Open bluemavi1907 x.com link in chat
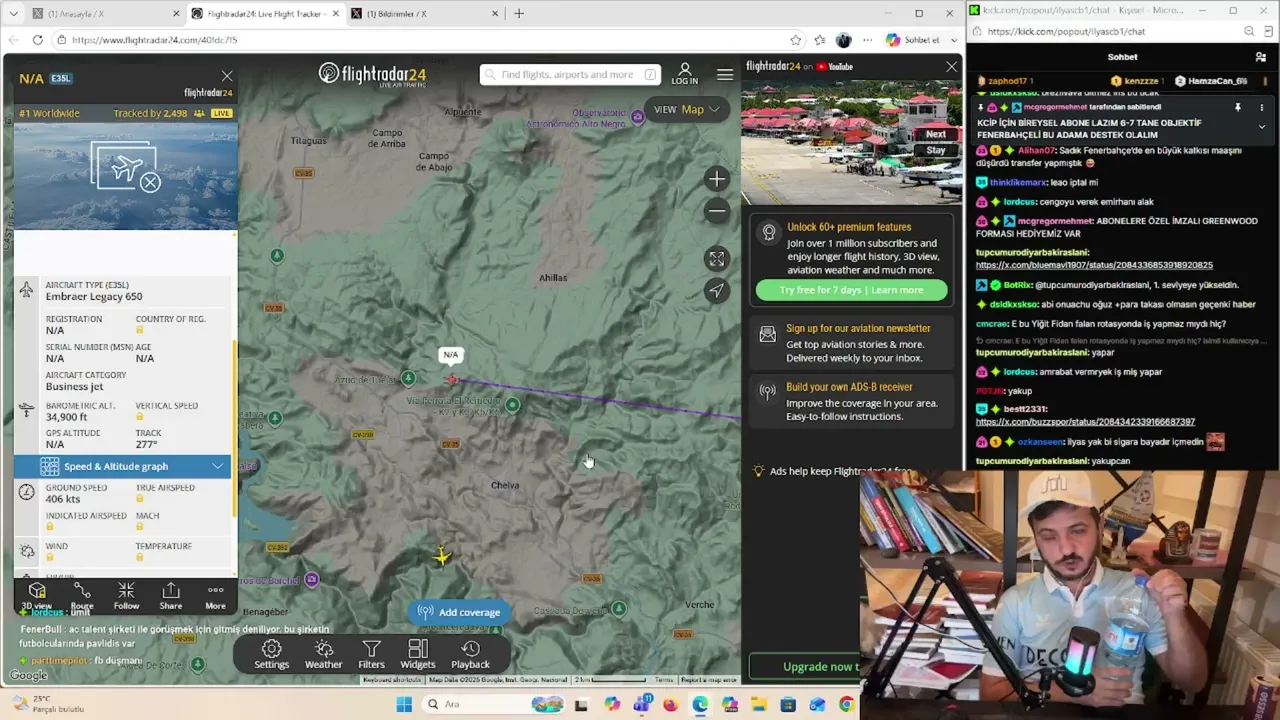Screen dimensions: 1280x720 coord(1094,265)
